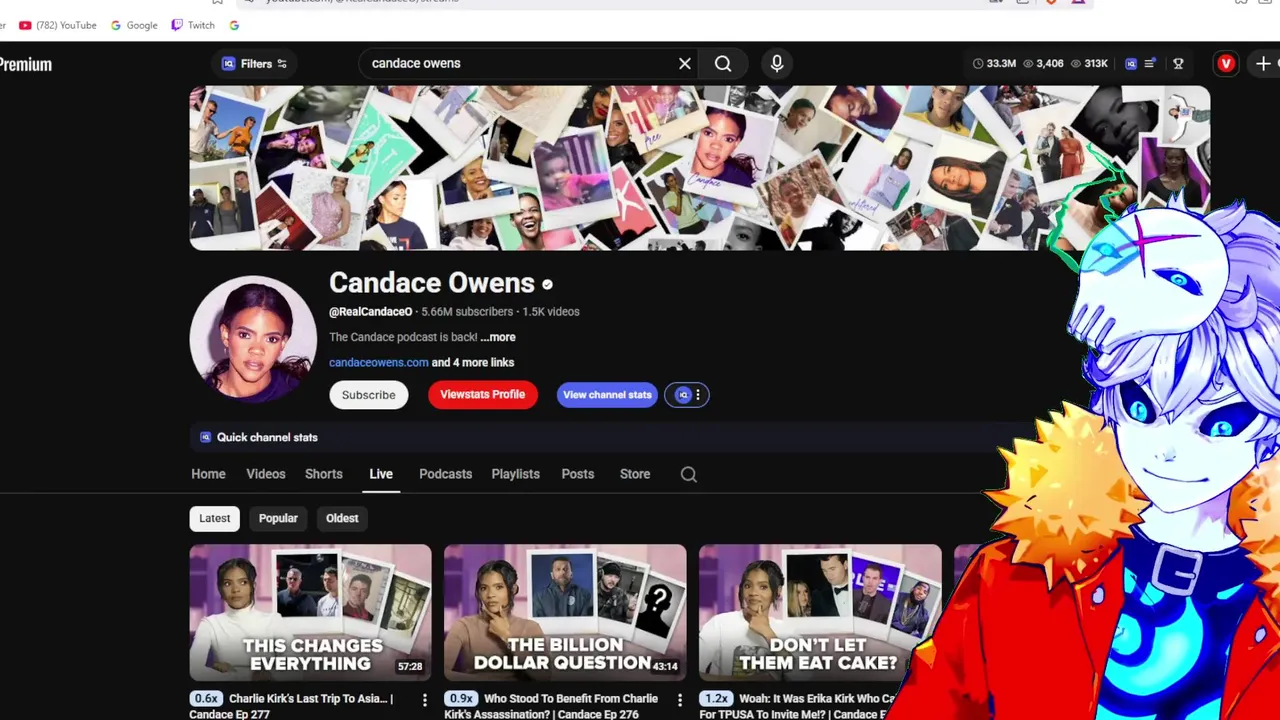
Task: Go to the Playlists tab
Action: pyautogui.click(x=515, y=474)
